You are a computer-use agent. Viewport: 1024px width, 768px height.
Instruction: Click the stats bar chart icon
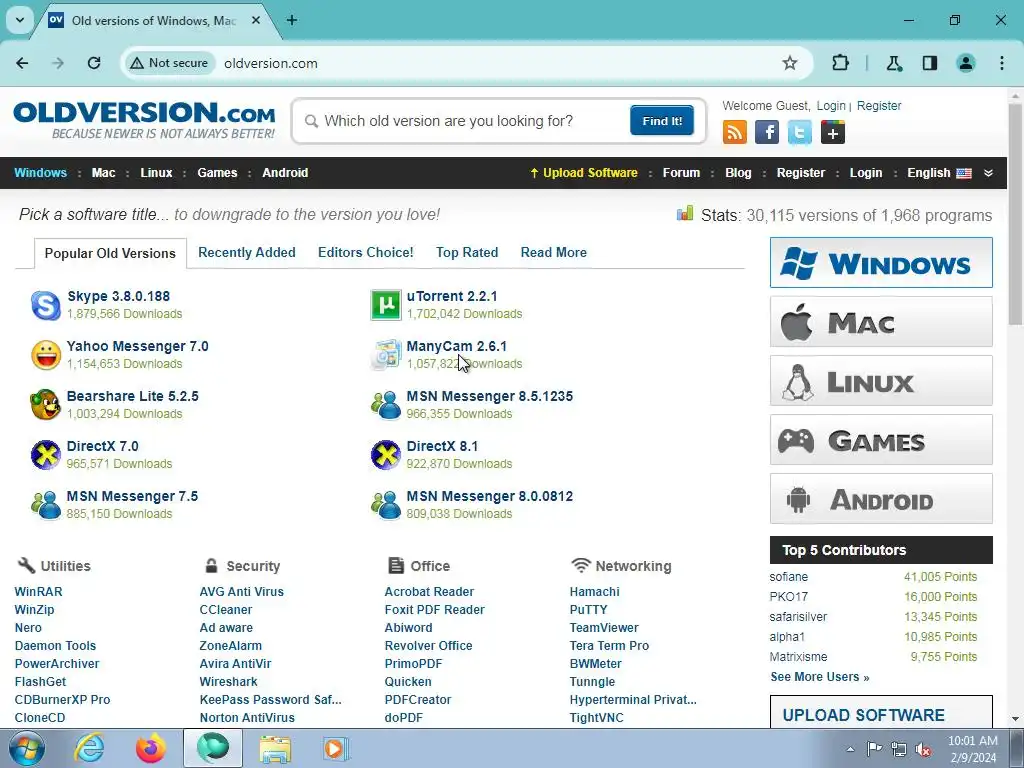pyautogui.click(x=685, y=213)
